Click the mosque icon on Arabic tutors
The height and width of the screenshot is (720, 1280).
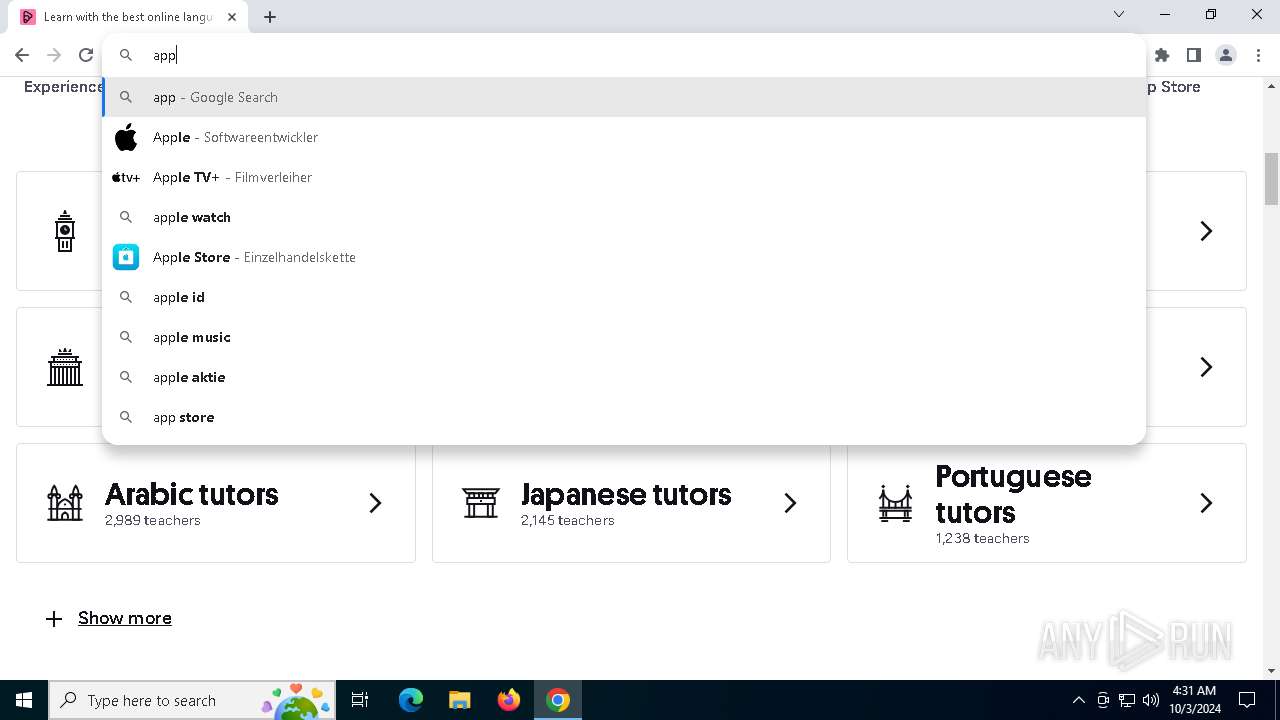tap(65, 503)
